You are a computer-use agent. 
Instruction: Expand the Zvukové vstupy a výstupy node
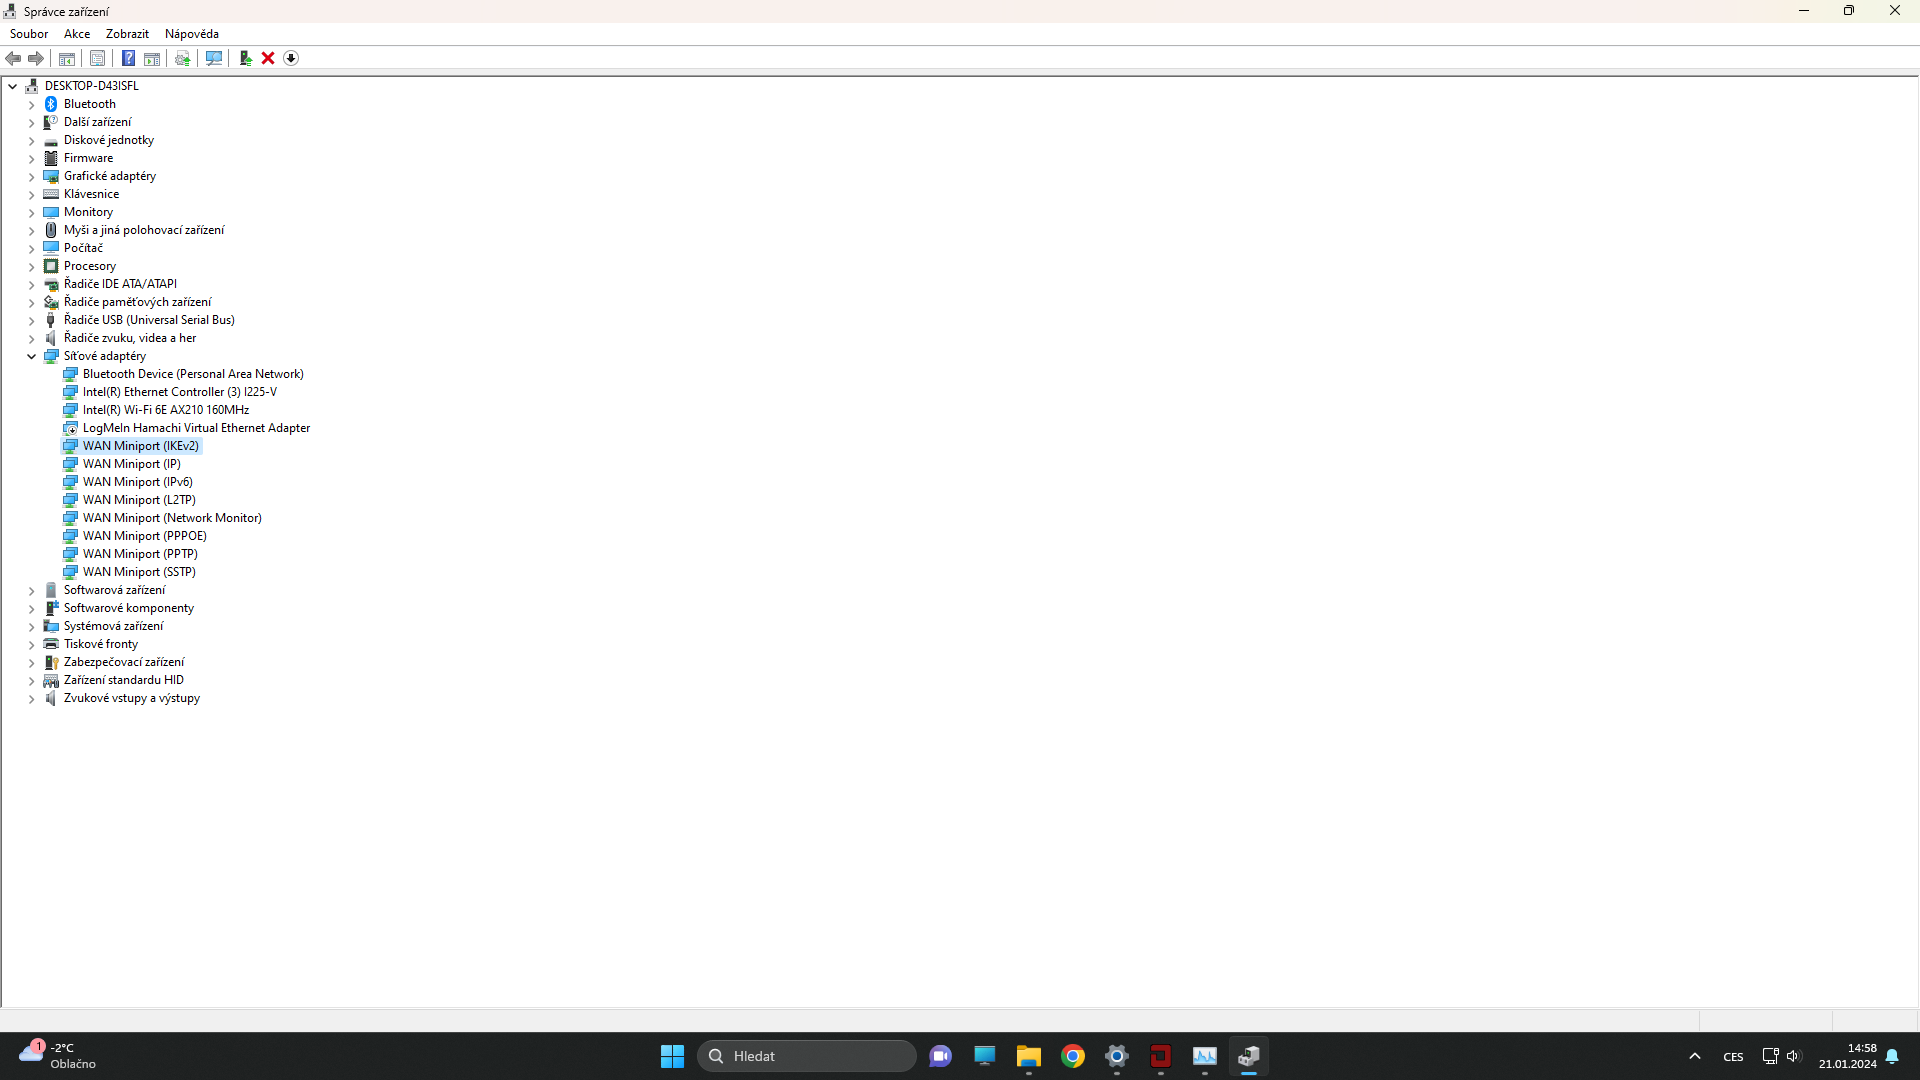point(31,698)
